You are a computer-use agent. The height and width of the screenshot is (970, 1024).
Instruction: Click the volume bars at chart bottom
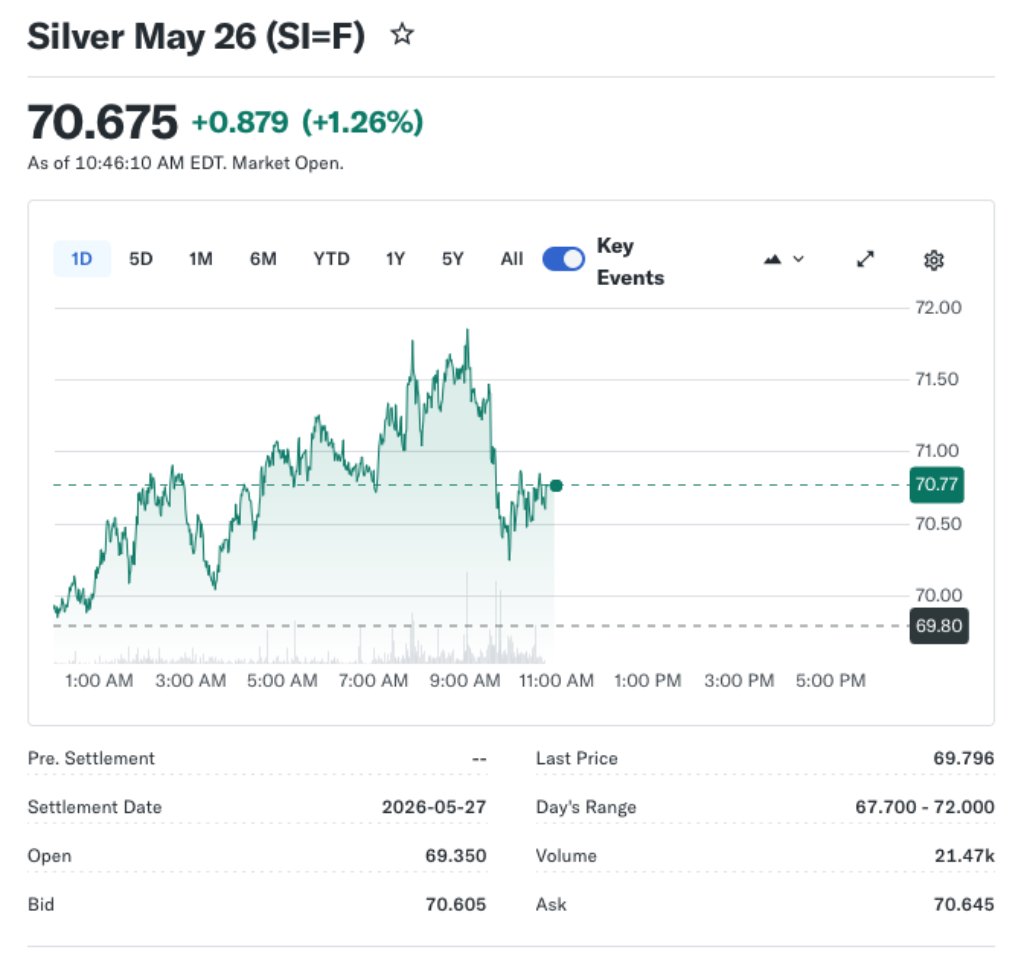(400, 650)
